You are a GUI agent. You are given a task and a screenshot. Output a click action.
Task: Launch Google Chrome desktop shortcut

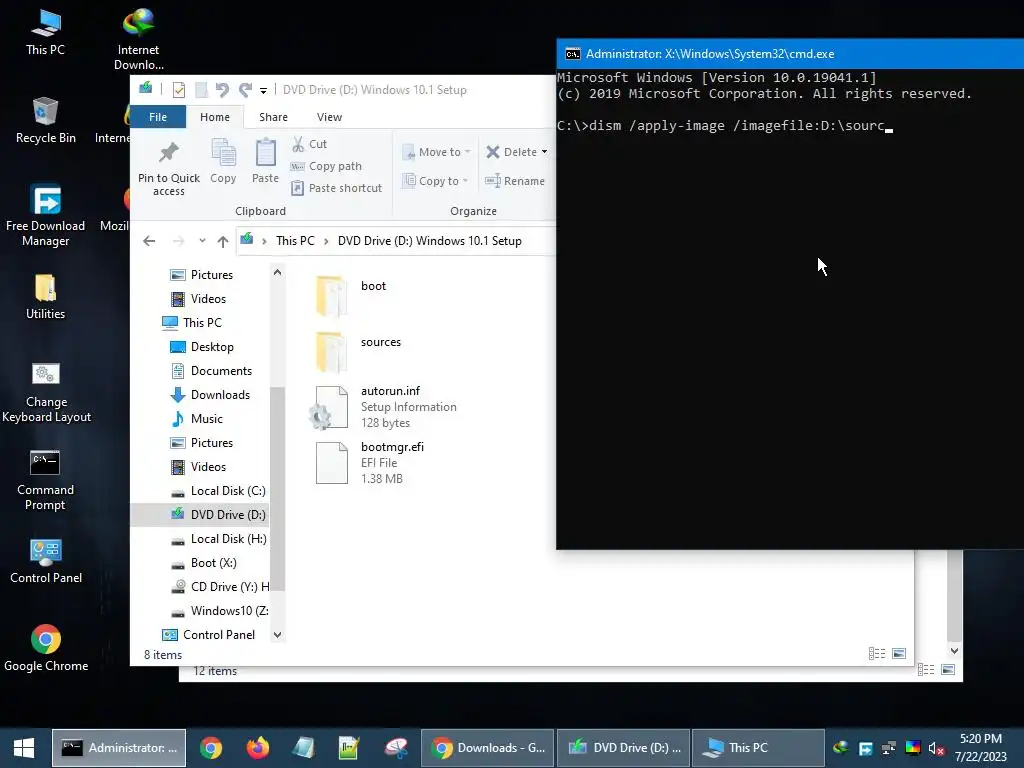point(46,648)
